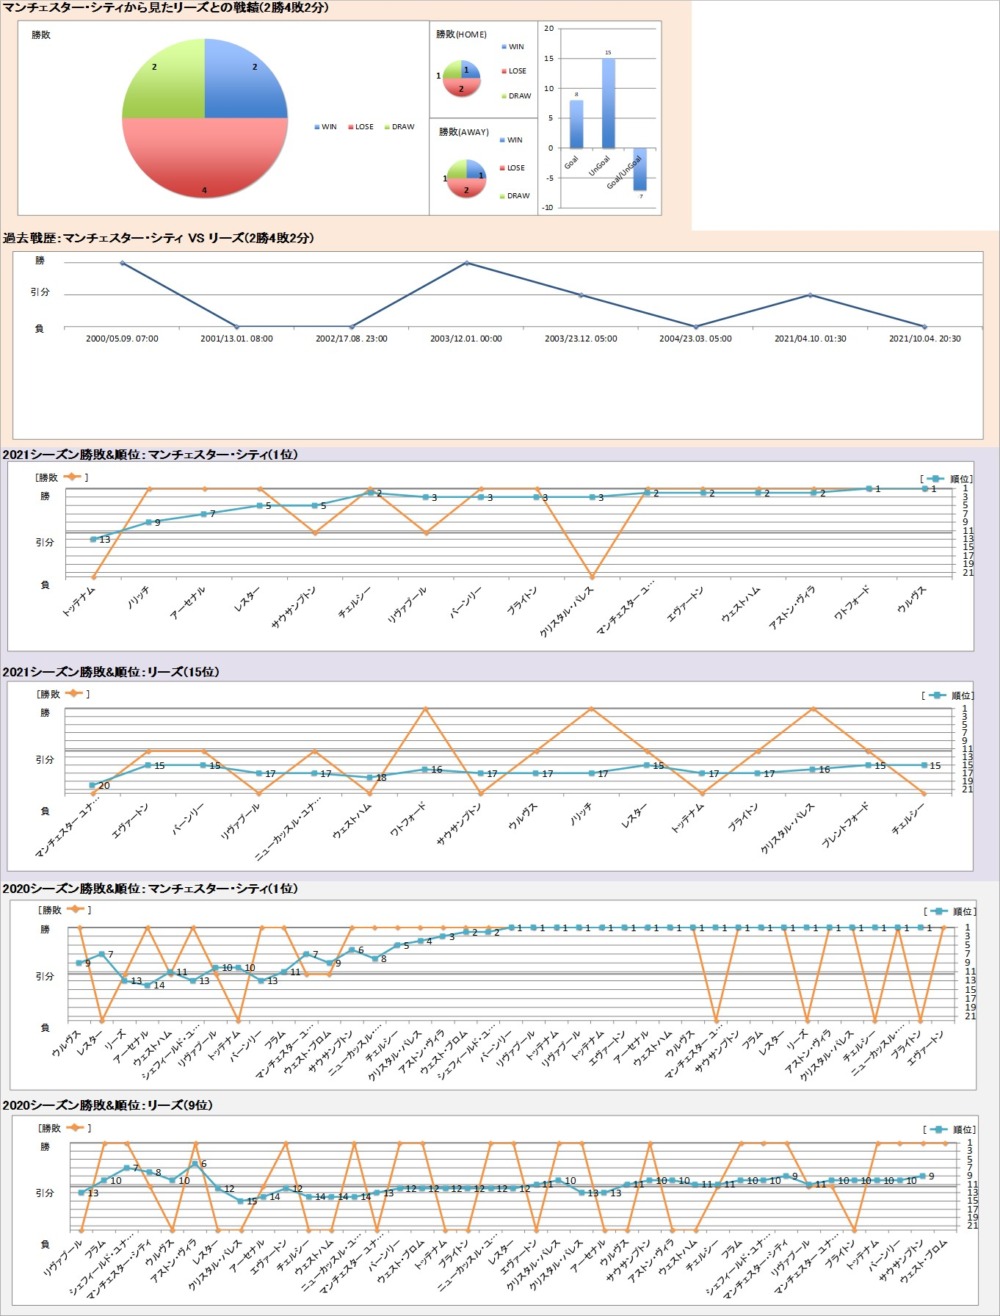The height and width of the screenshot is (1316, 1000).
Task: Click the 2021/10.04. 20:30 data point
Action: coord(924,327)
